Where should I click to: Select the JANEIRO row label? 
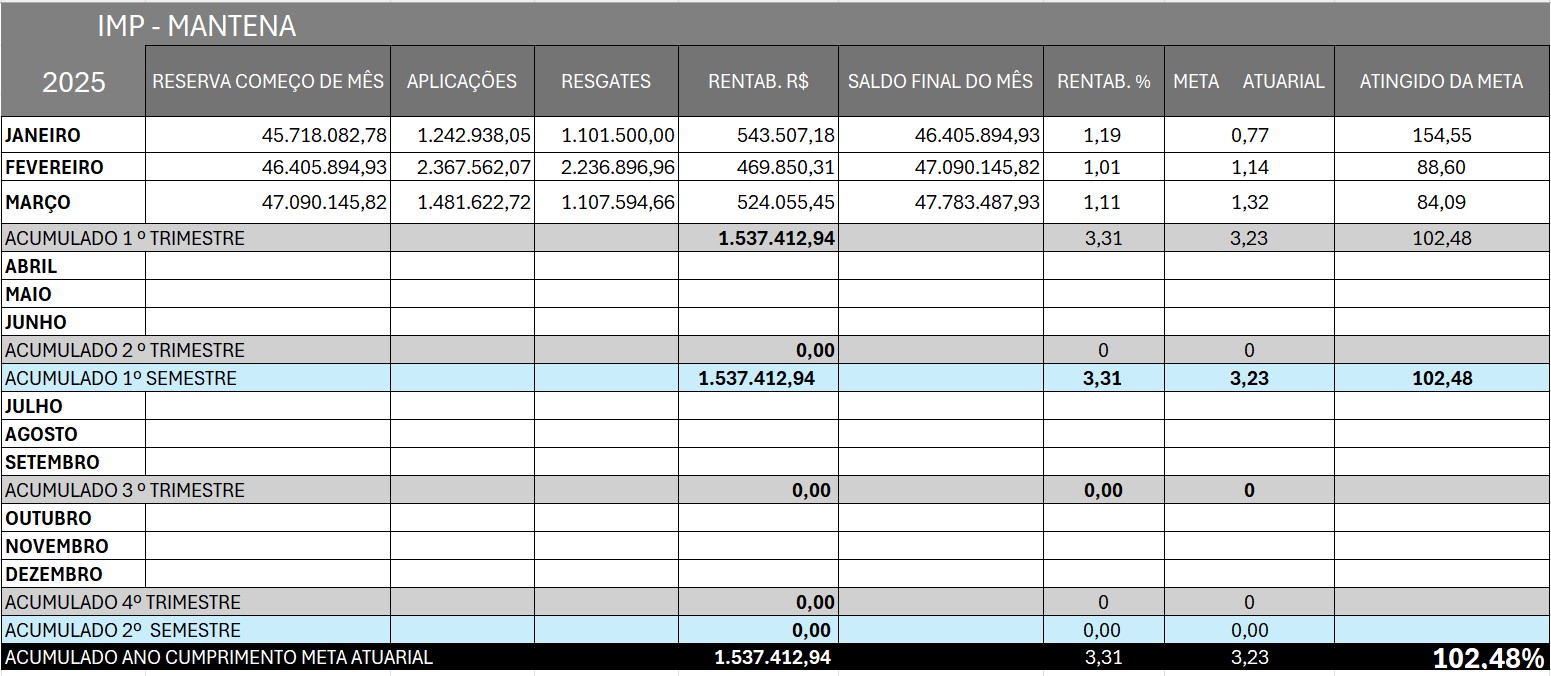pos(43,135)
